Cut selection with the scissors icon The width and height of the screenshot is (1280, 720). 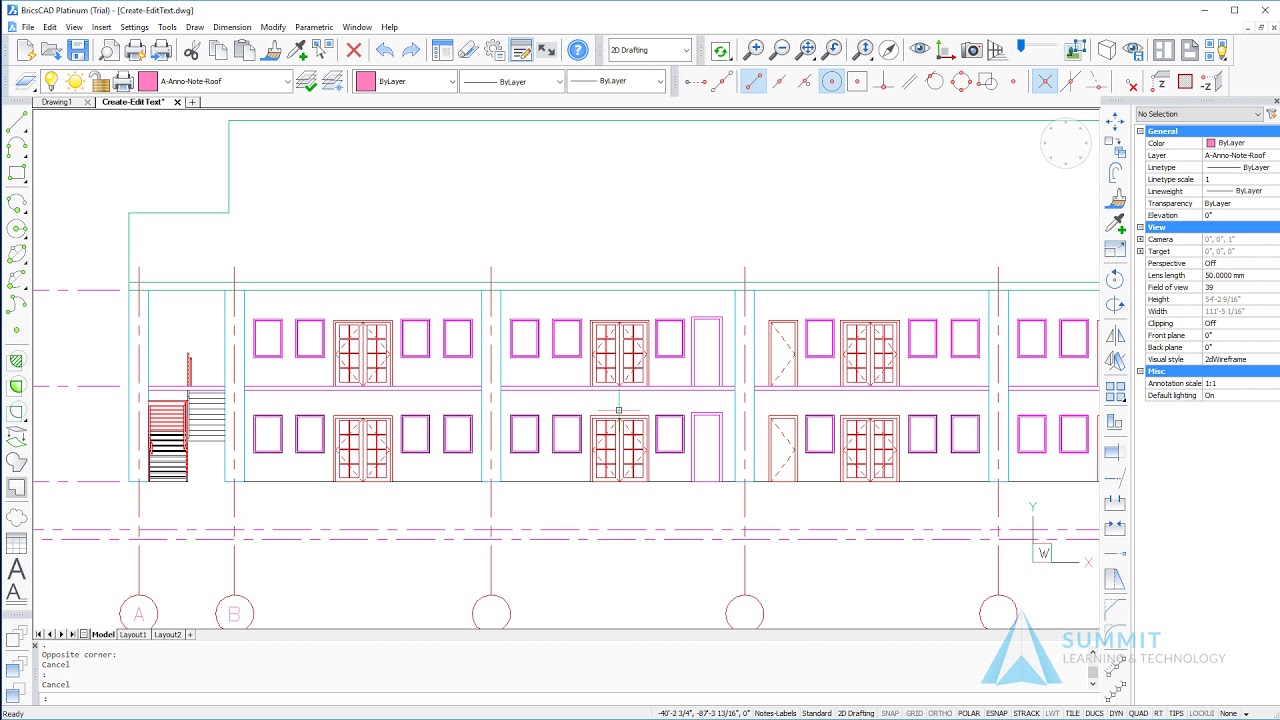pos(192,50)
